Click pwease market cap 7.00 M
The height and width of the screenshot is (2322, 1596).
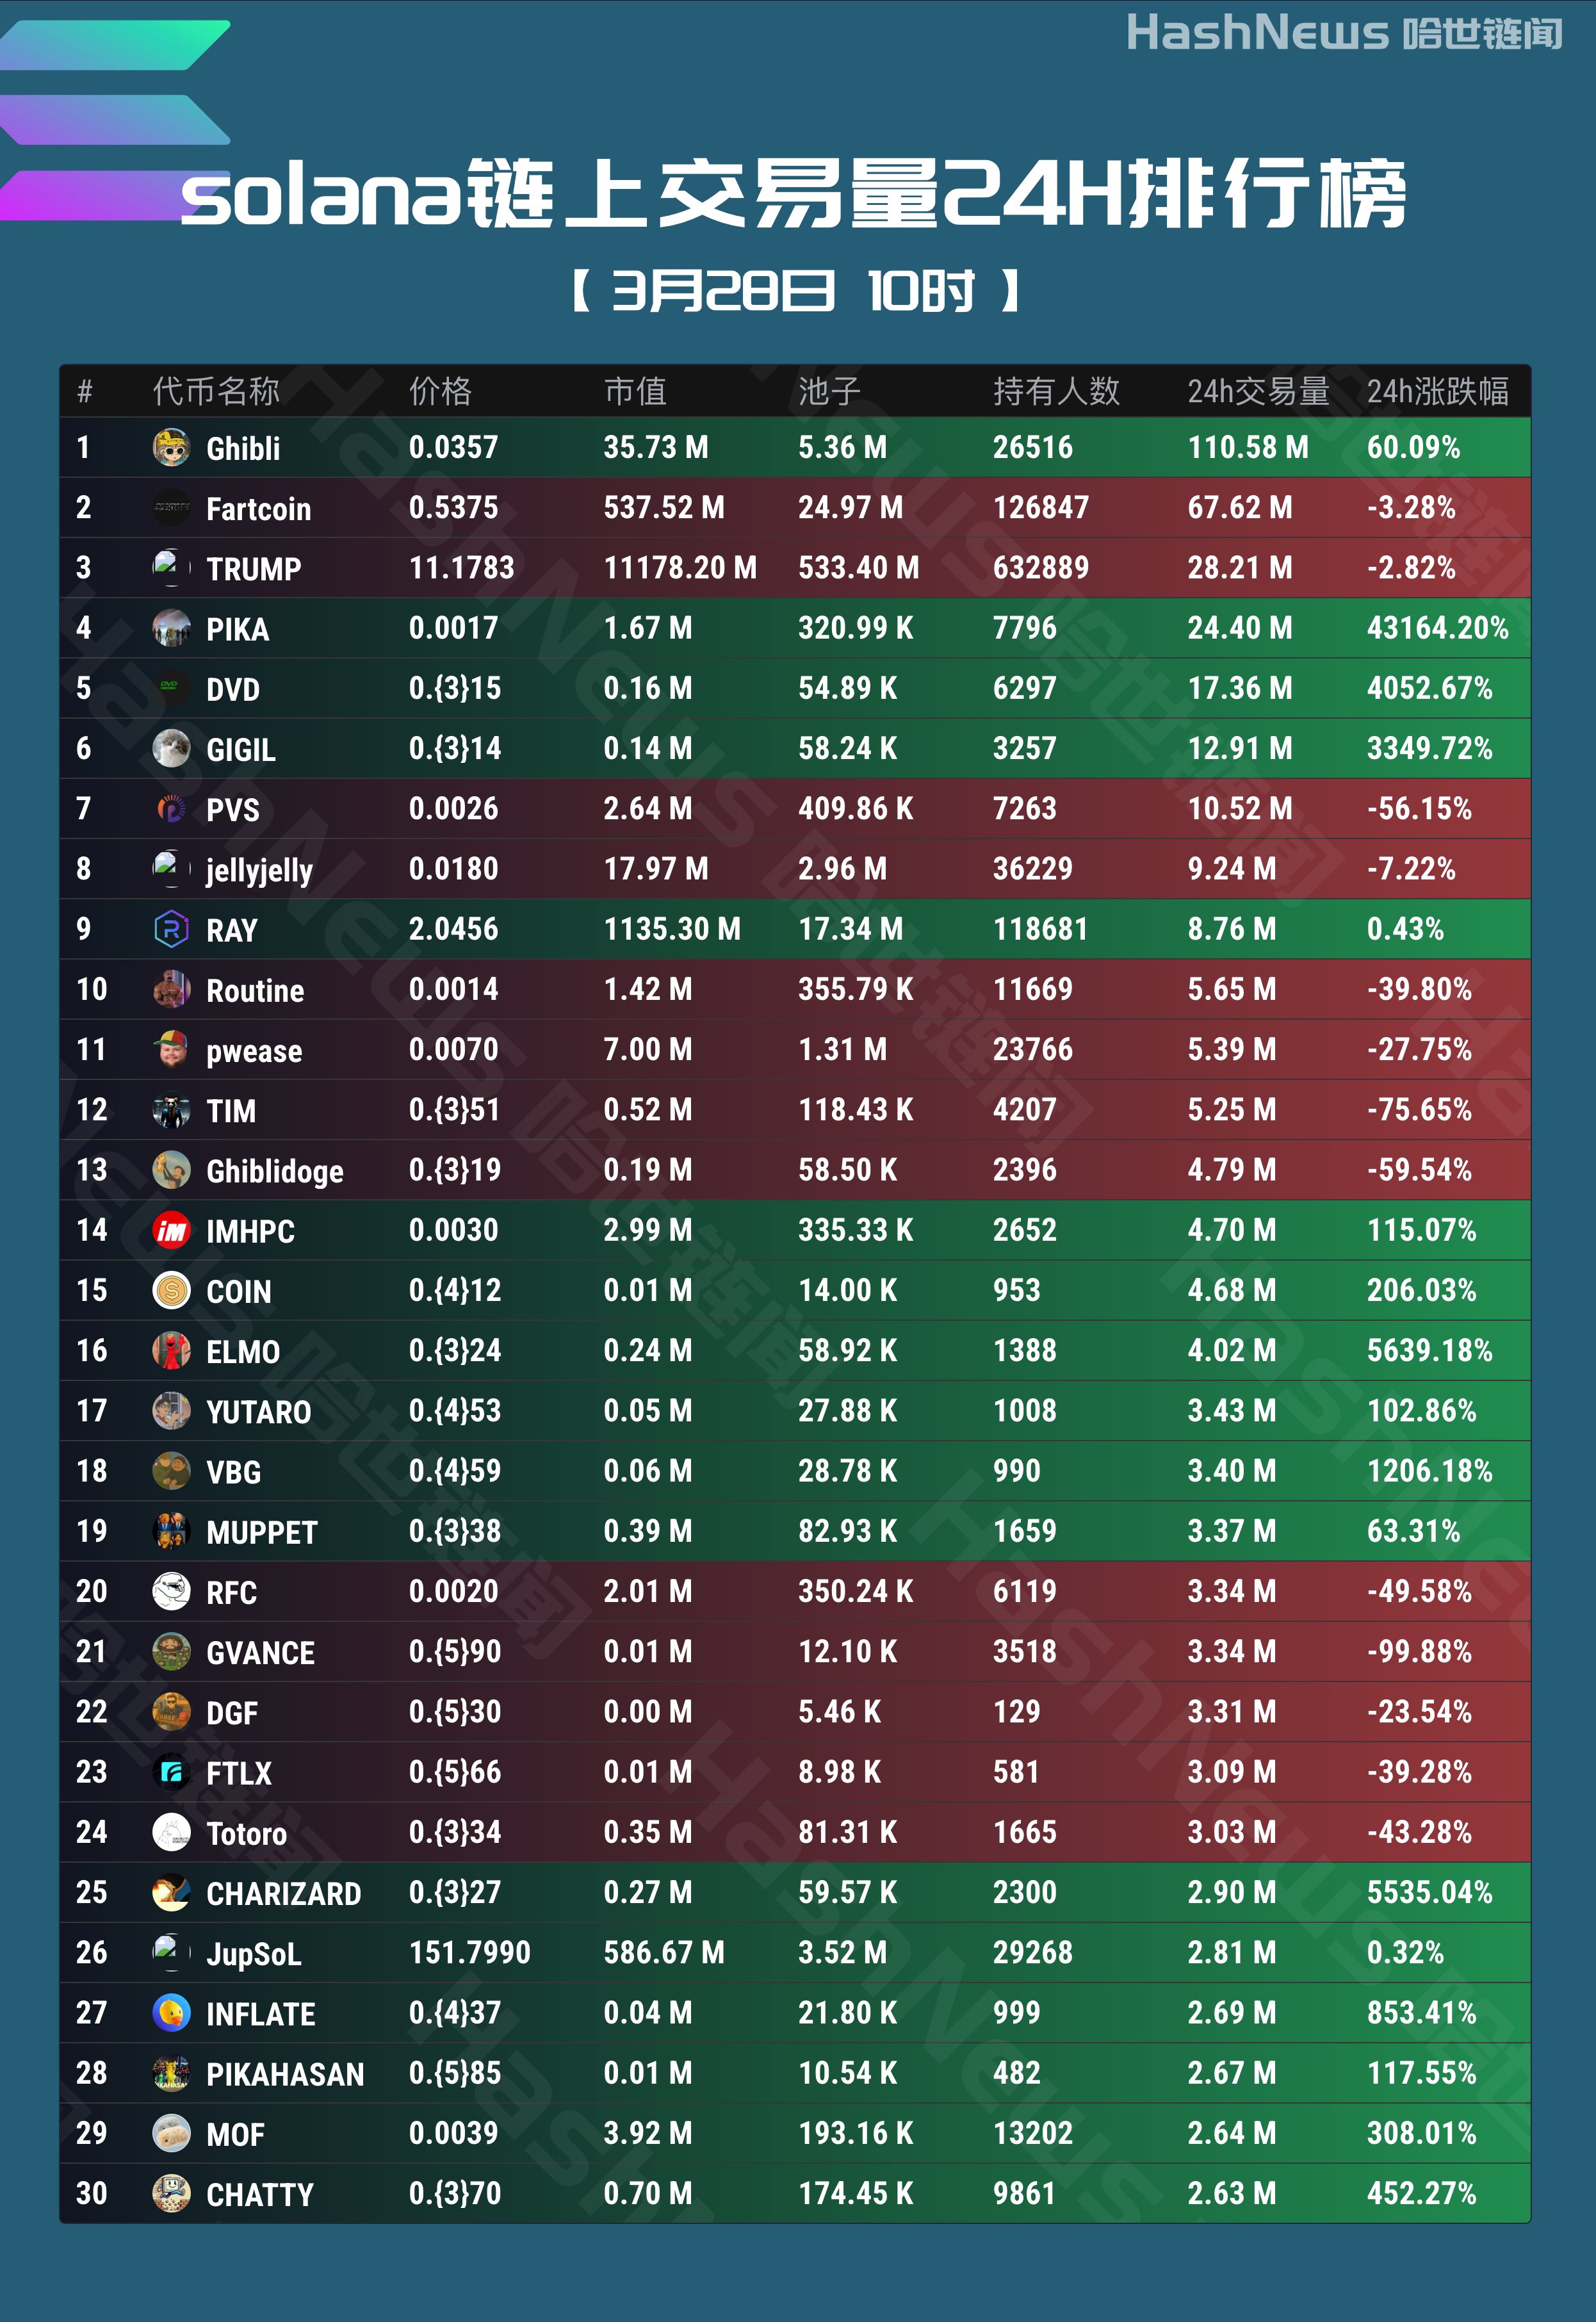click(648, 1049)
